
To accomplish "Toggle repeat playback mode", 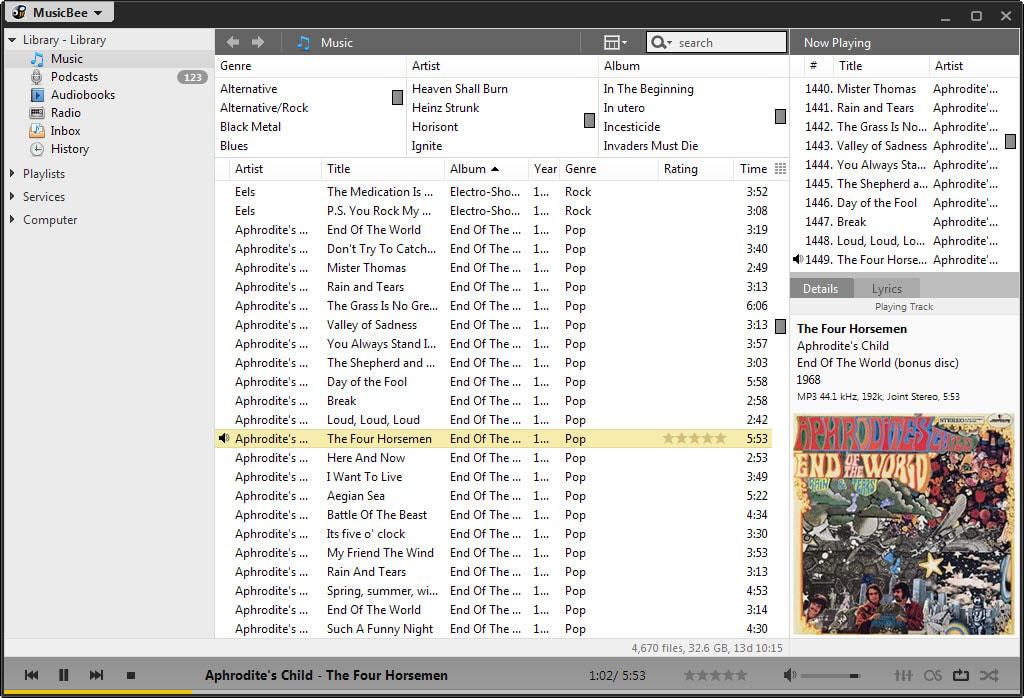I will click(x=961, y=675).
